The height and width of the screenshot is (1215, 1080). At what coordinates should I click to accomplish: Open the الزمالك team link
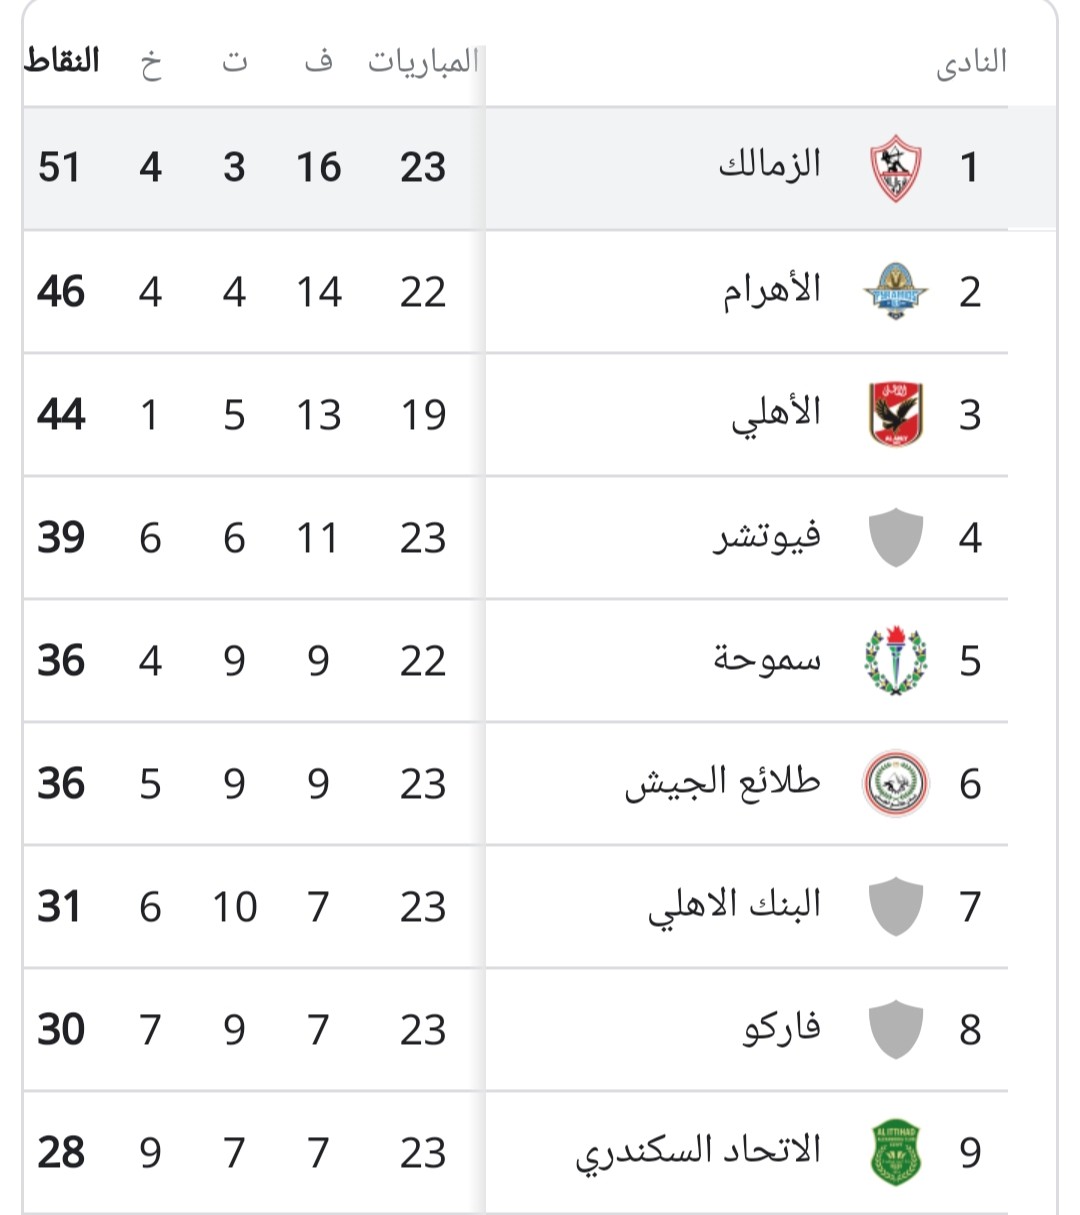[769, 164]
